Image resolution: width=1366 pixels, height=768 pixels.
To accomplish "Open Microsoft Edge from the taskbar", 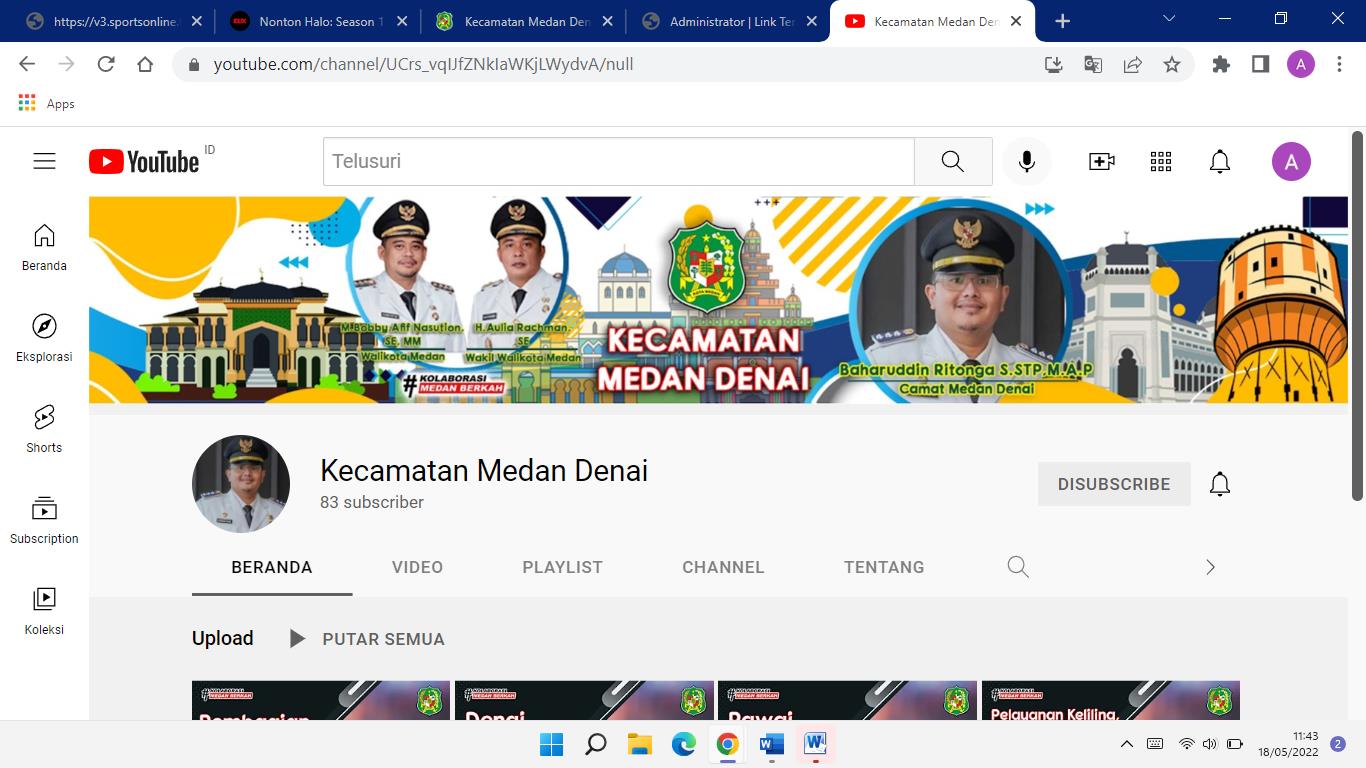I will [684, 744].
